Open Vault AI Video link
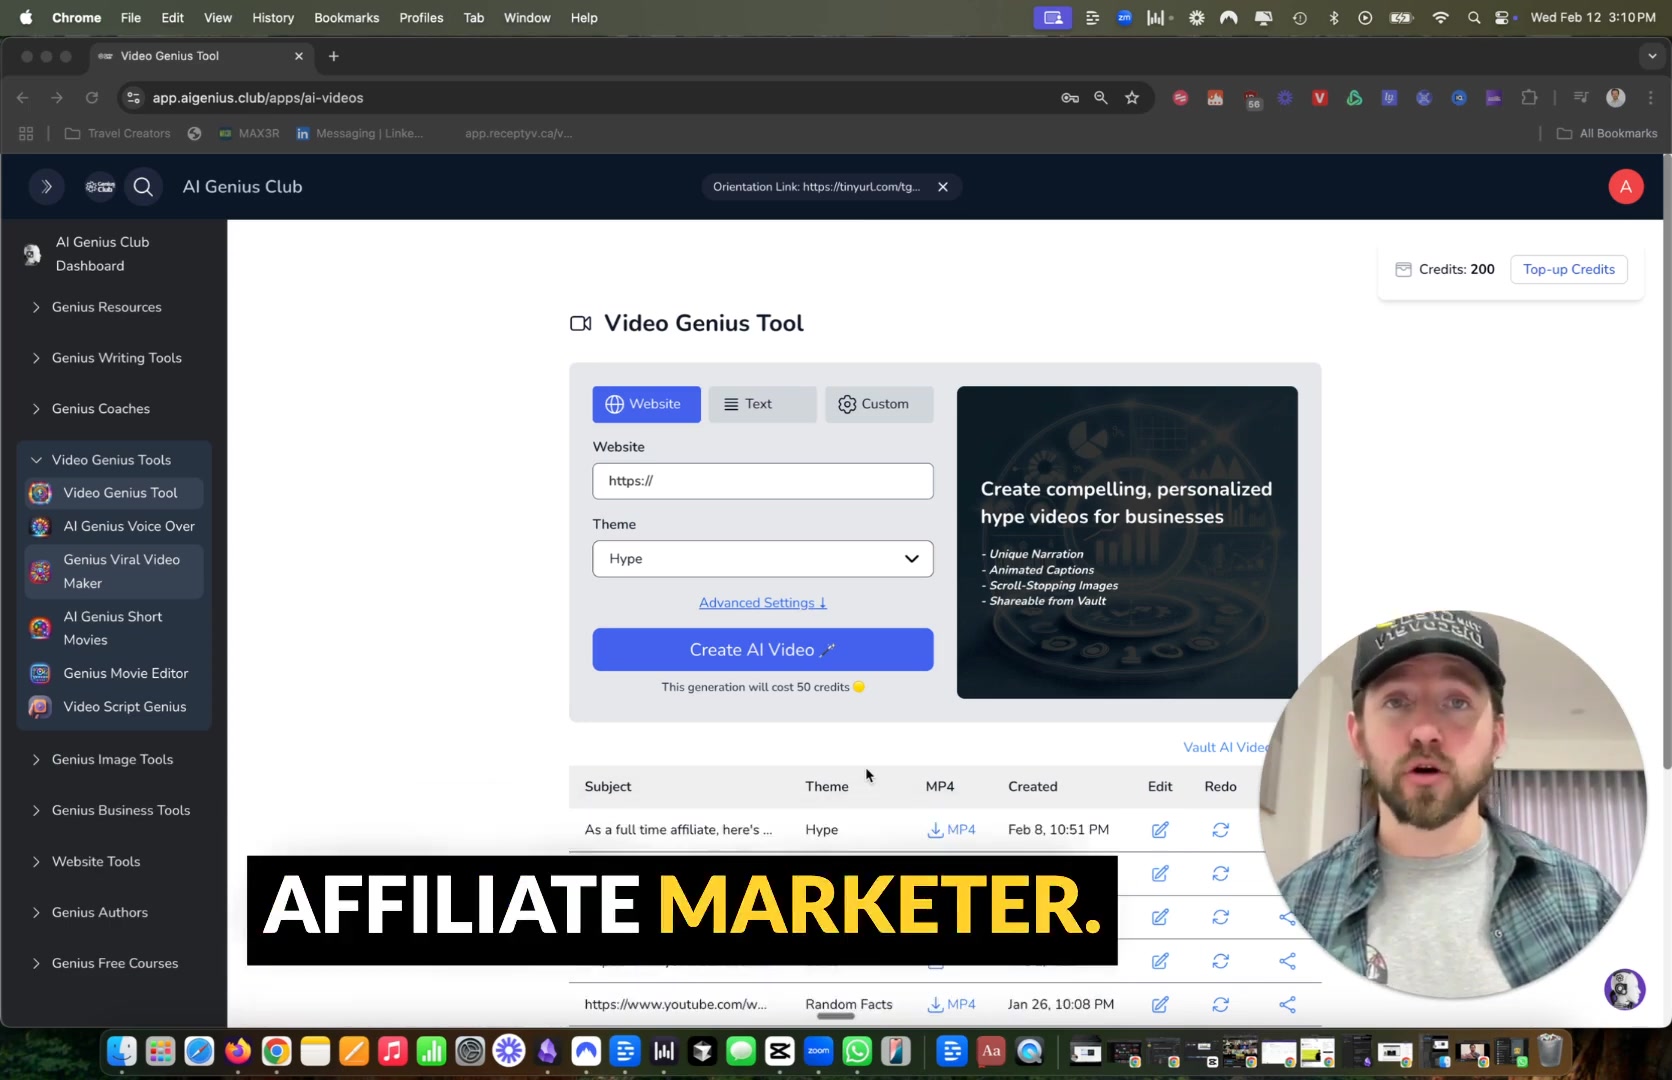Viewport: 1672px width, 1080px height. 1226,748
